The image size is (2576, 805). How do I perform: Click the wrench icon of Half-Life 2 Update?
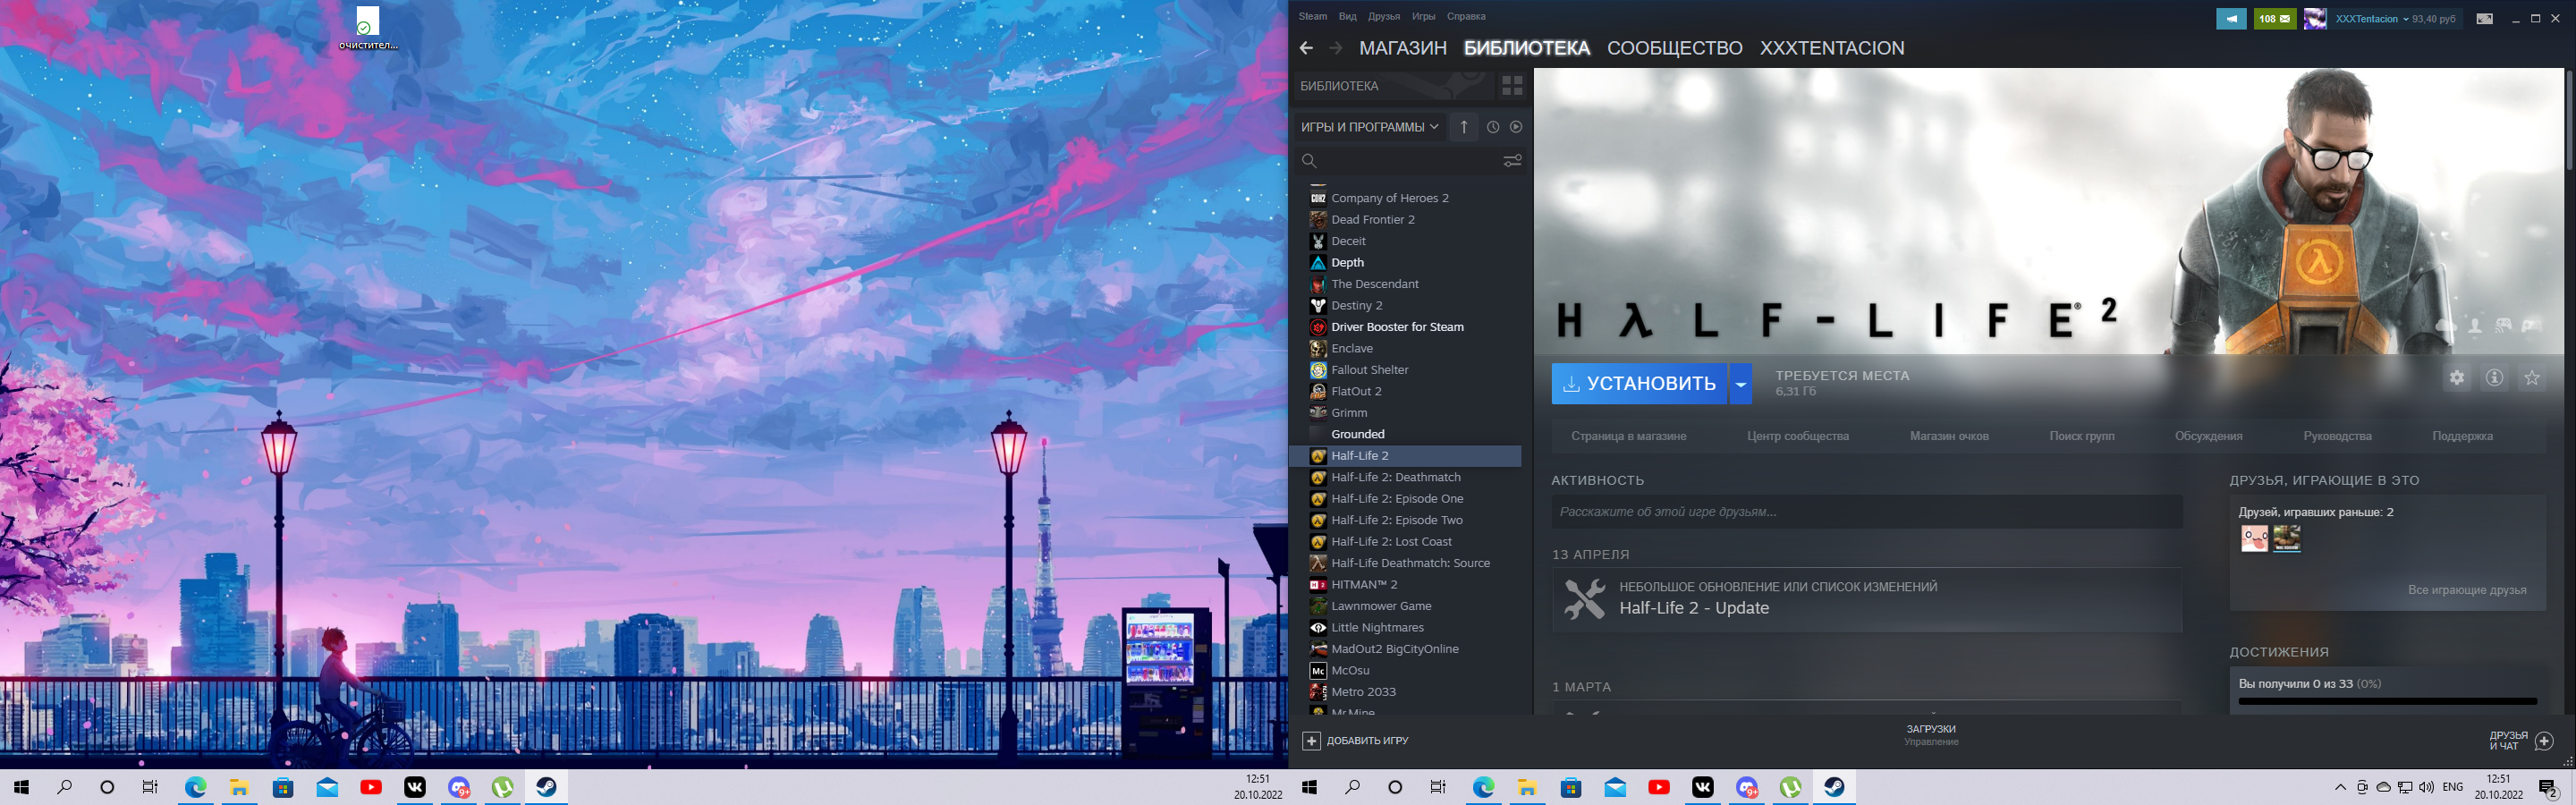pyautogui.click(x=1584, y=599)
